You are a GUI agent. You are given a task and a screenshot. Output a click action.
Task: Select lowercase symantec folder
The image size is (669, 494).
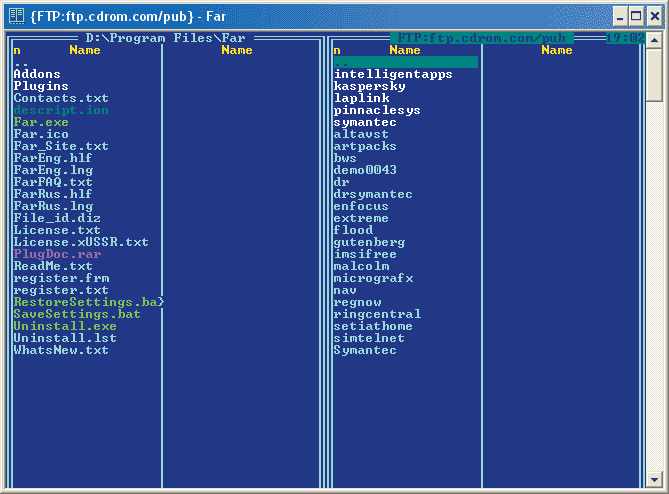coord(365,122)
